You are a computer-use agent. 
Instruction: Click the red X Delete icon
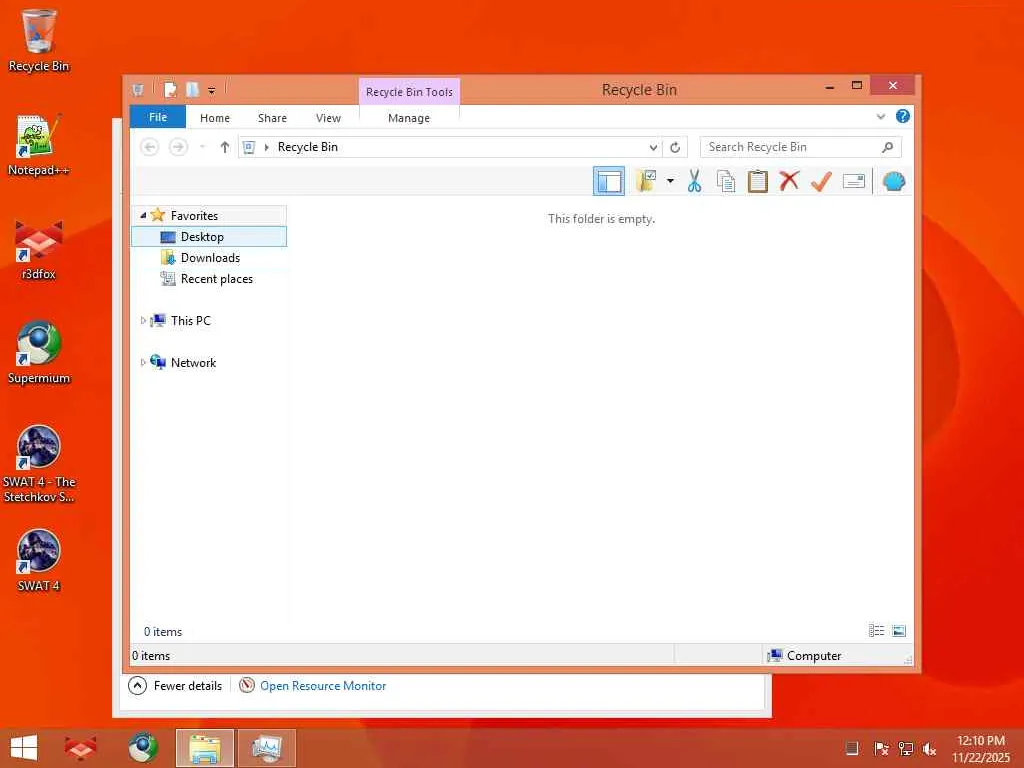point(789,181)
